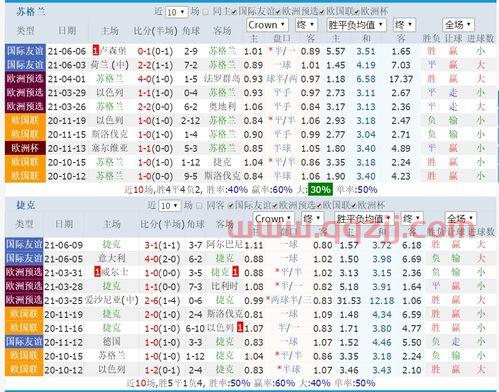Open 卢森堡 team in 21-06-06 row
499x392 pixels.
113,51
